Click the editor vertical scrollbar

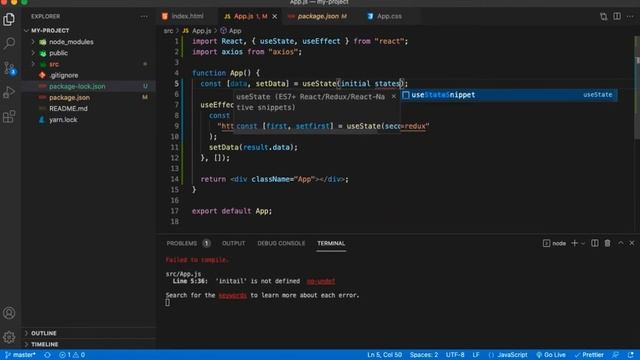[x=637, y=88]
